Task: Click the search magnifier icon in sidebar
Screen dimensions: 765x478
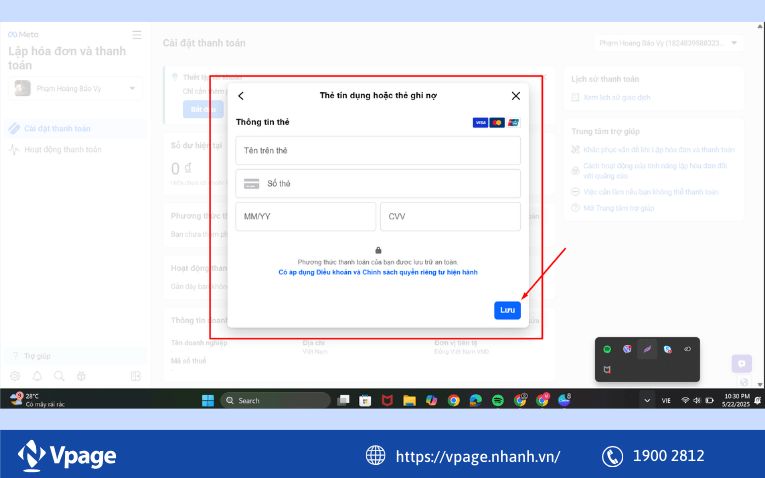Action: 59,376
